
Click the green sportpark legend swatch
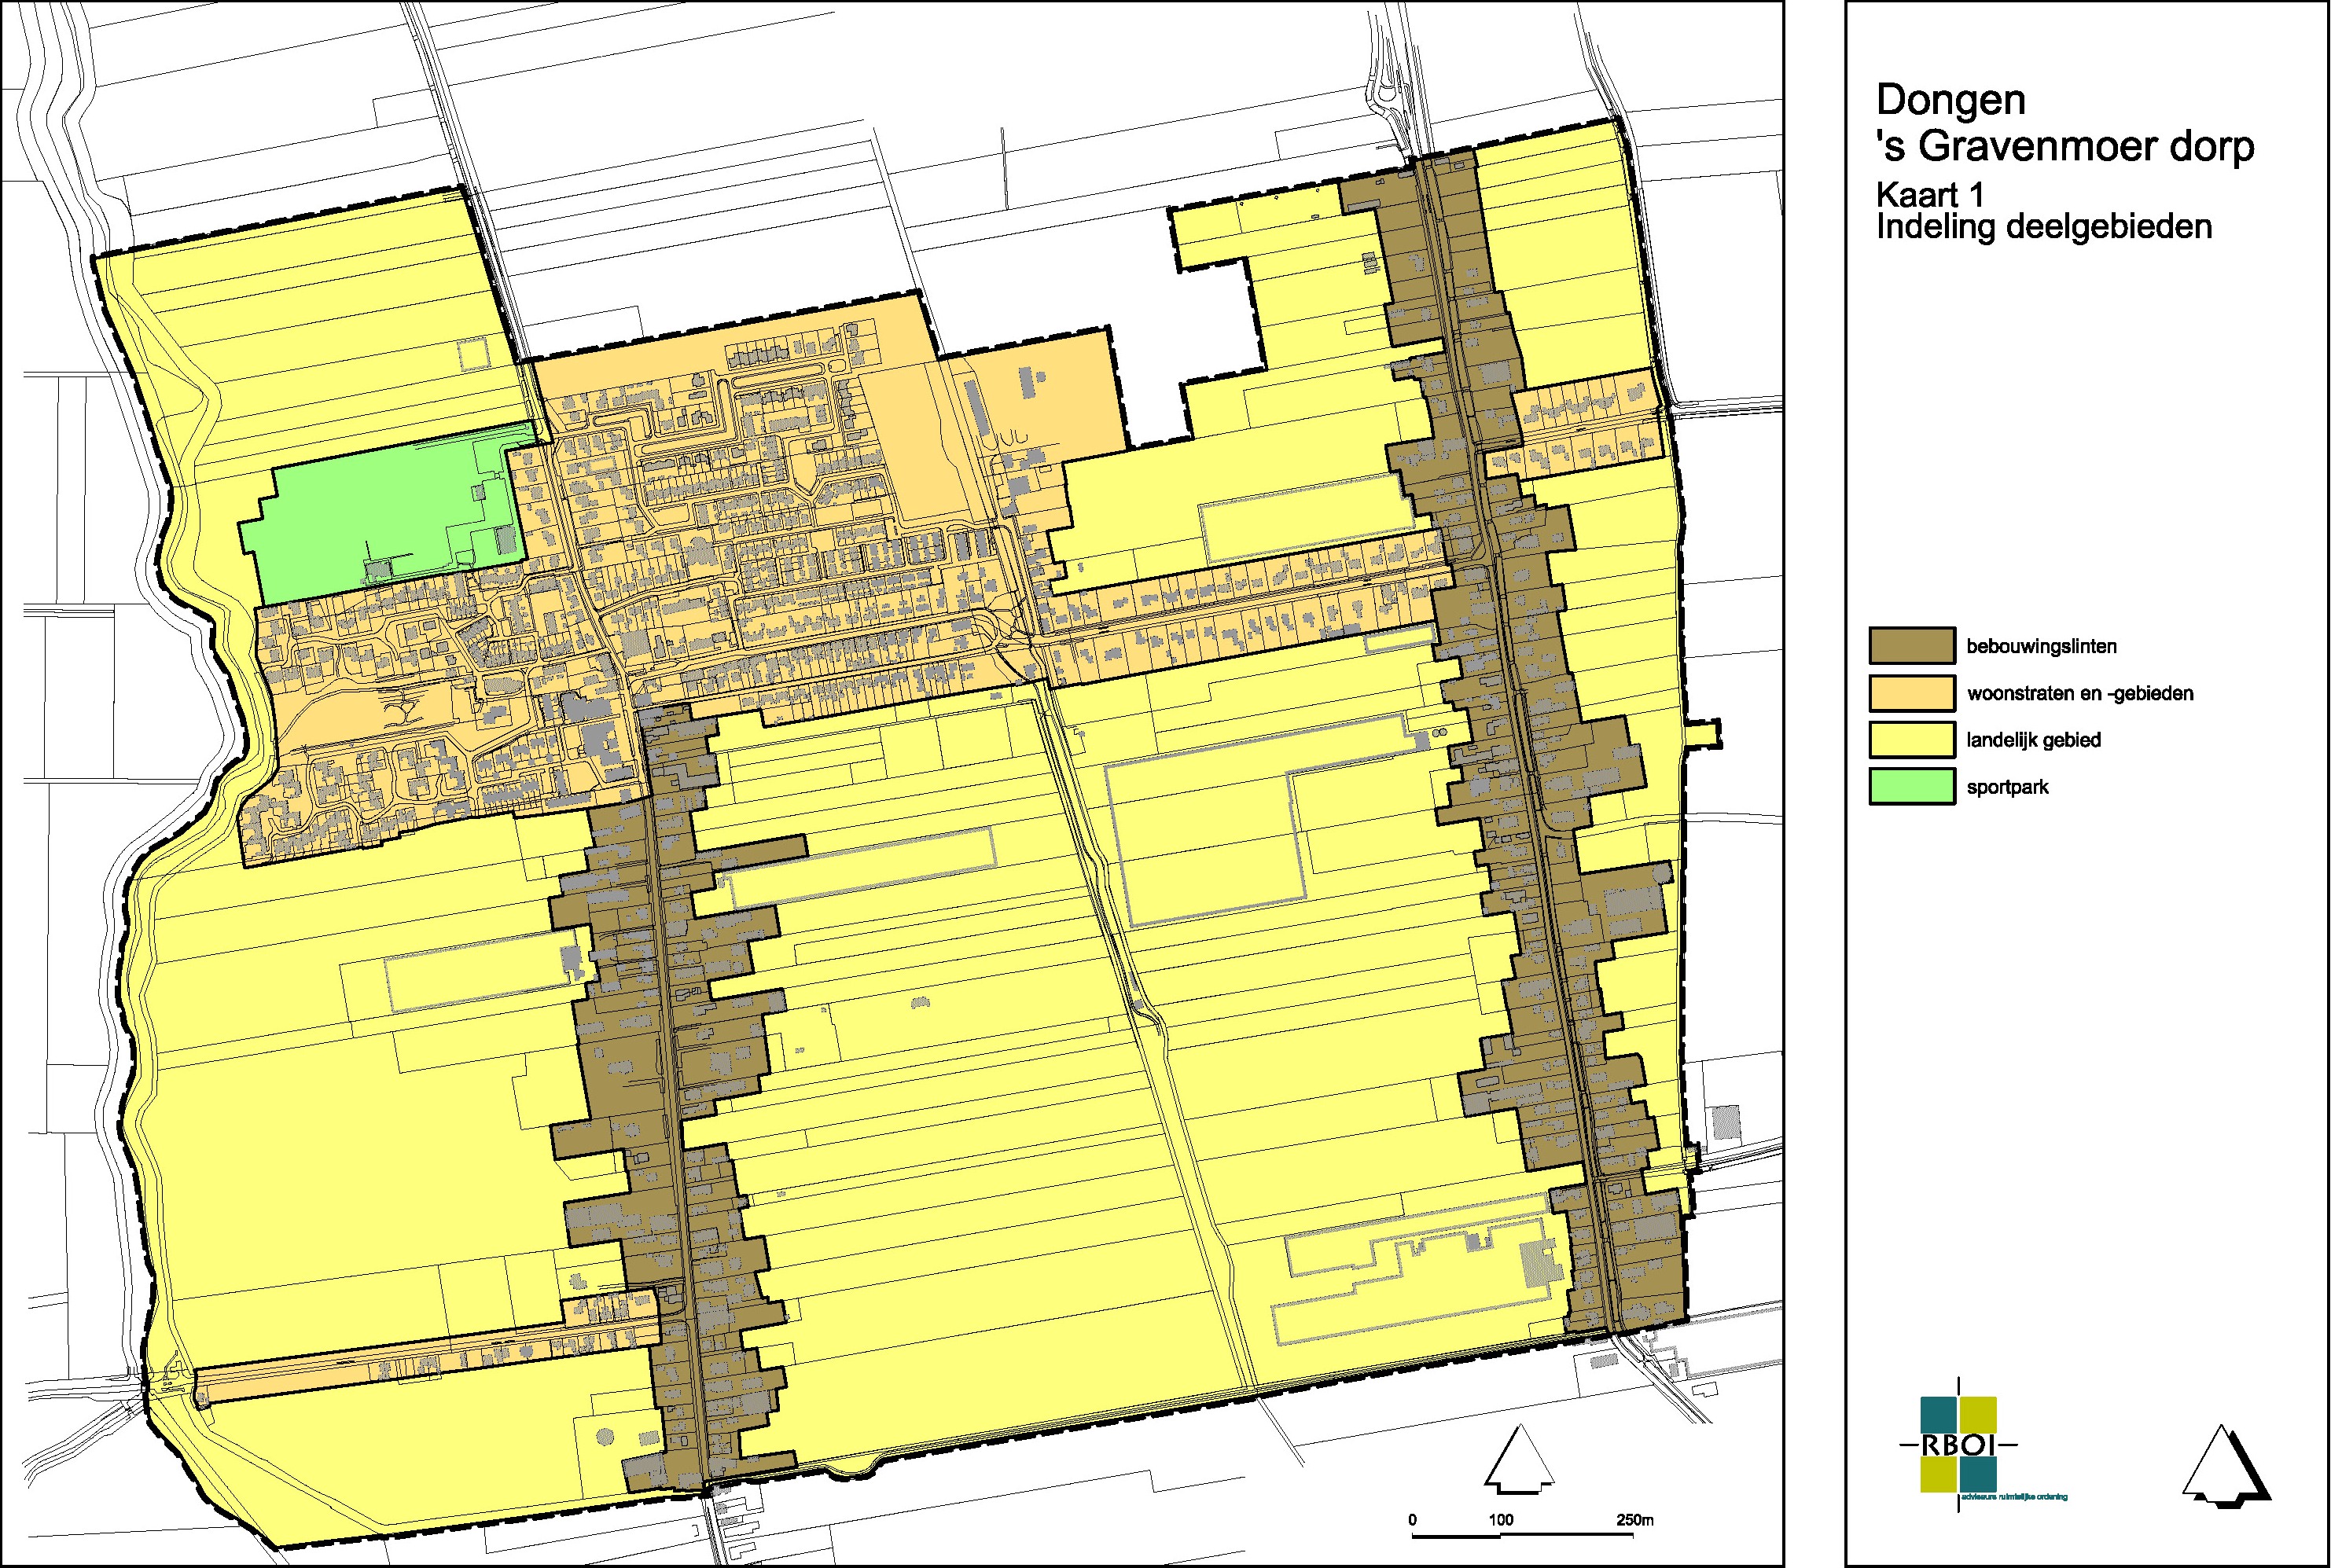point(1911,787)
